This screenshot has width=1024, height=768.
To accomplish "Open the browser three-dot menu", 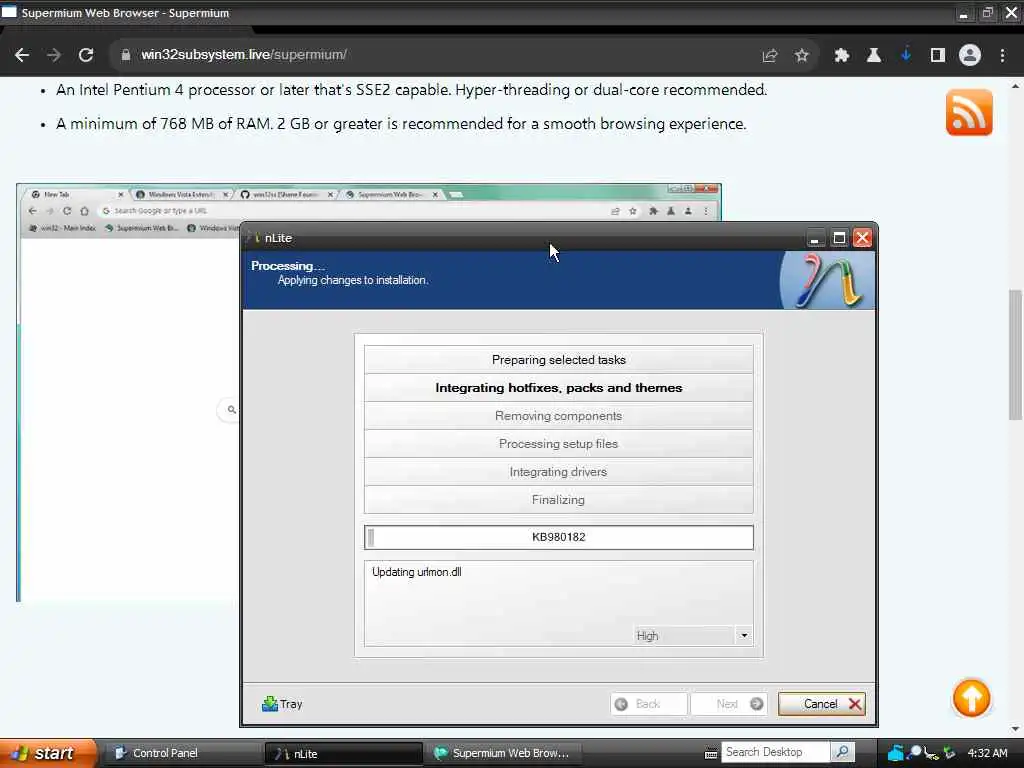I will point(1002,56).
